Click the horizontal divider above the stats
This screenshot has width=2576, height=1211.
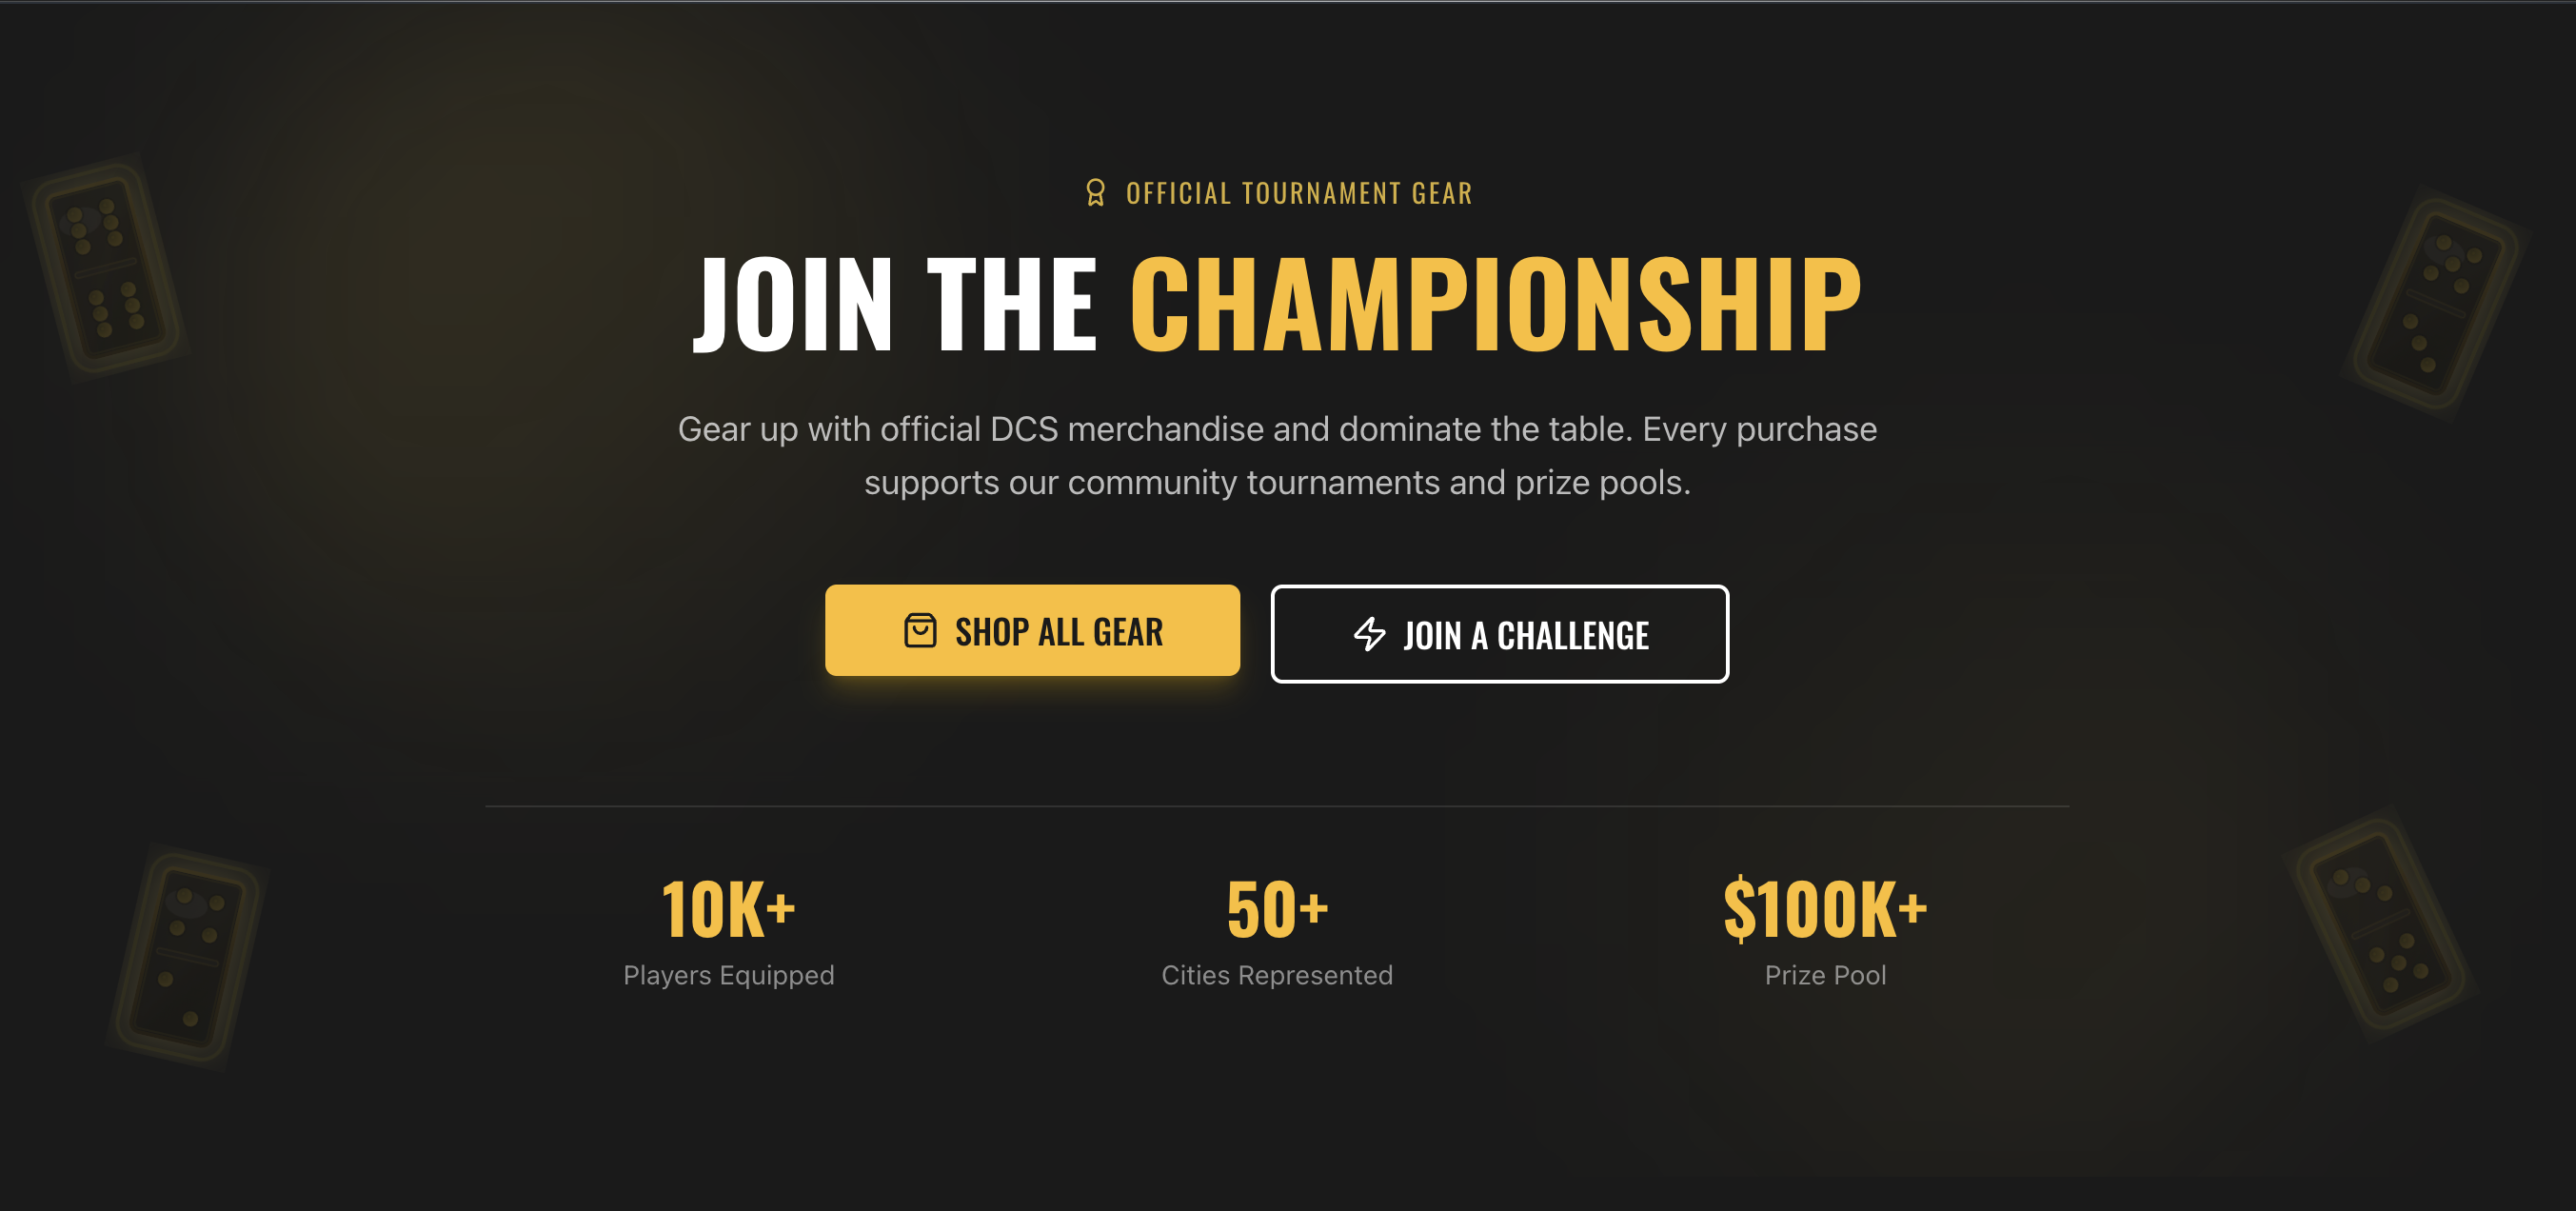pyautogui.click(x=1277, y=806)
